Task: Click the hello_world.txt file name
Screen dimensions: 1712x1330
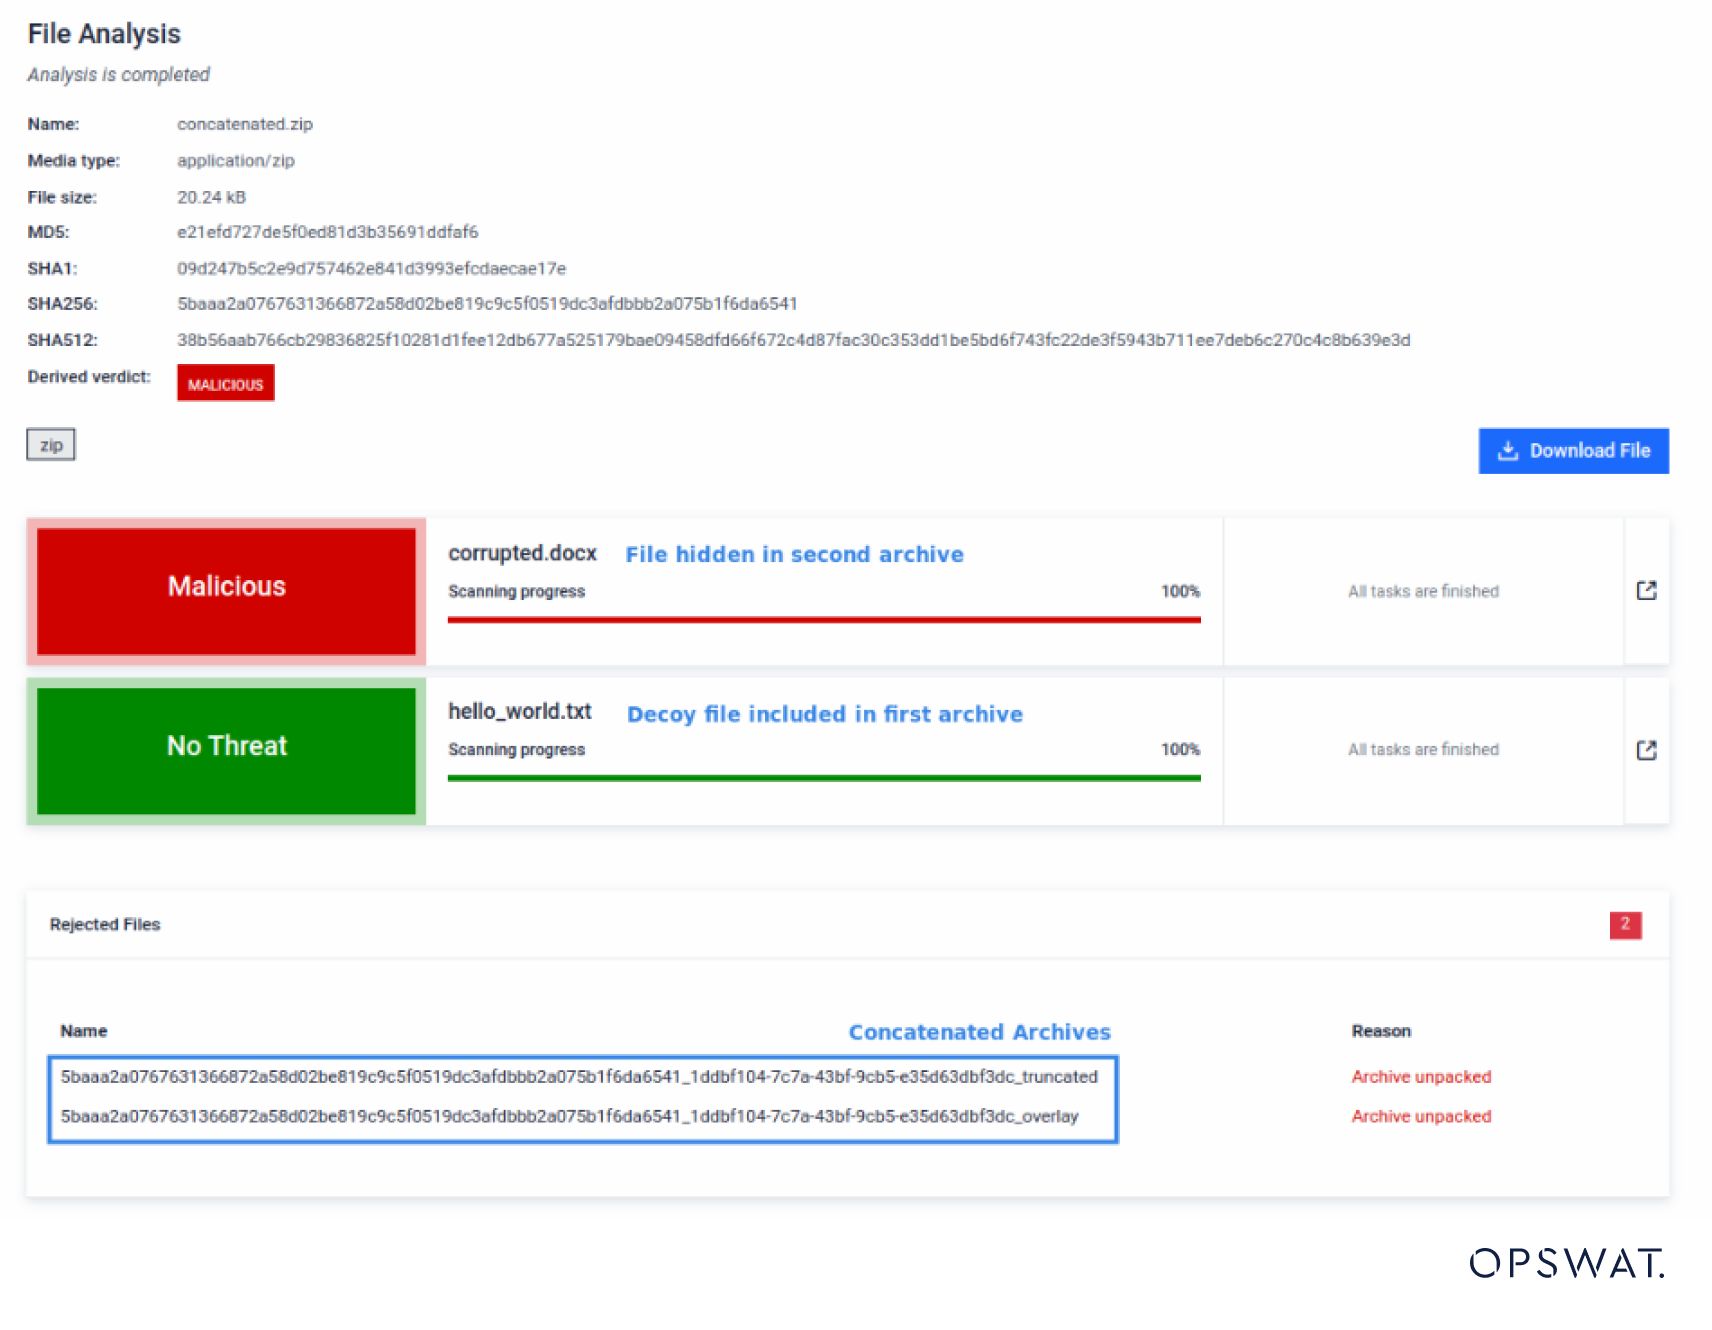Action: [x=519, y=711]
